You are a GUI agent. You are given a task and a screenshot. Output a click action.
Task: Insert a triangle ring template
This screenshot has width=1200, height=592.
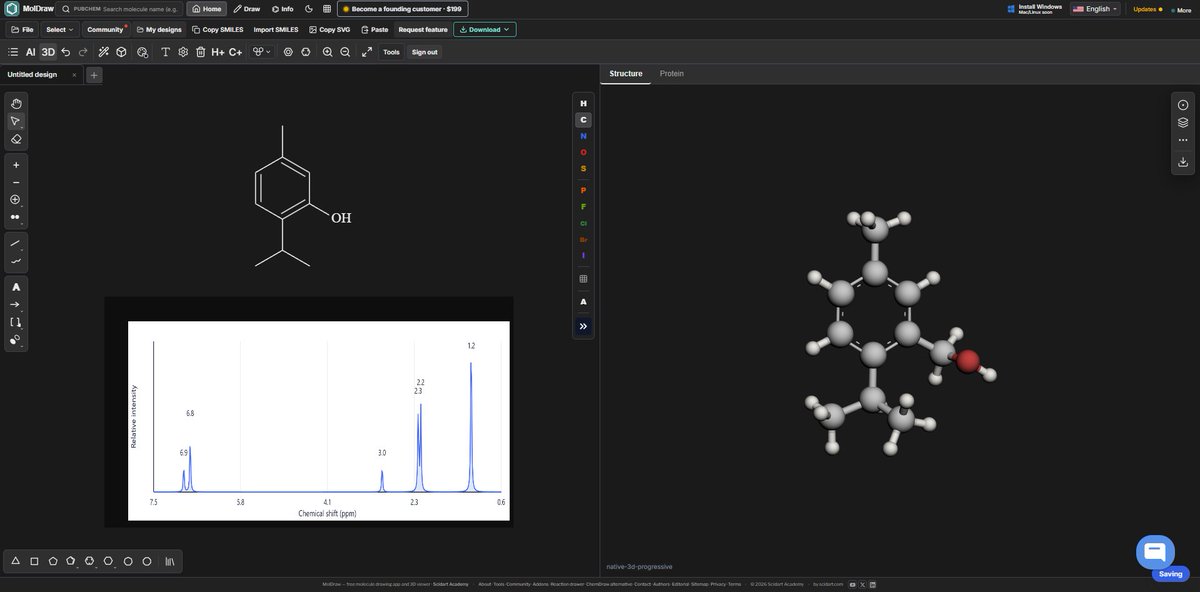(x=16, y=561)
